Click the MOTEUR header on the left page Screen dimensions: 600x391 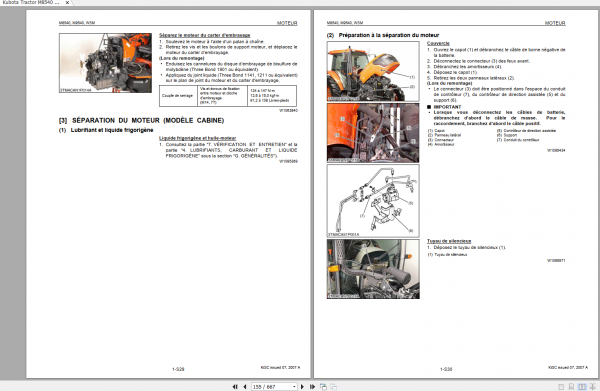click(x=287, y=23)
